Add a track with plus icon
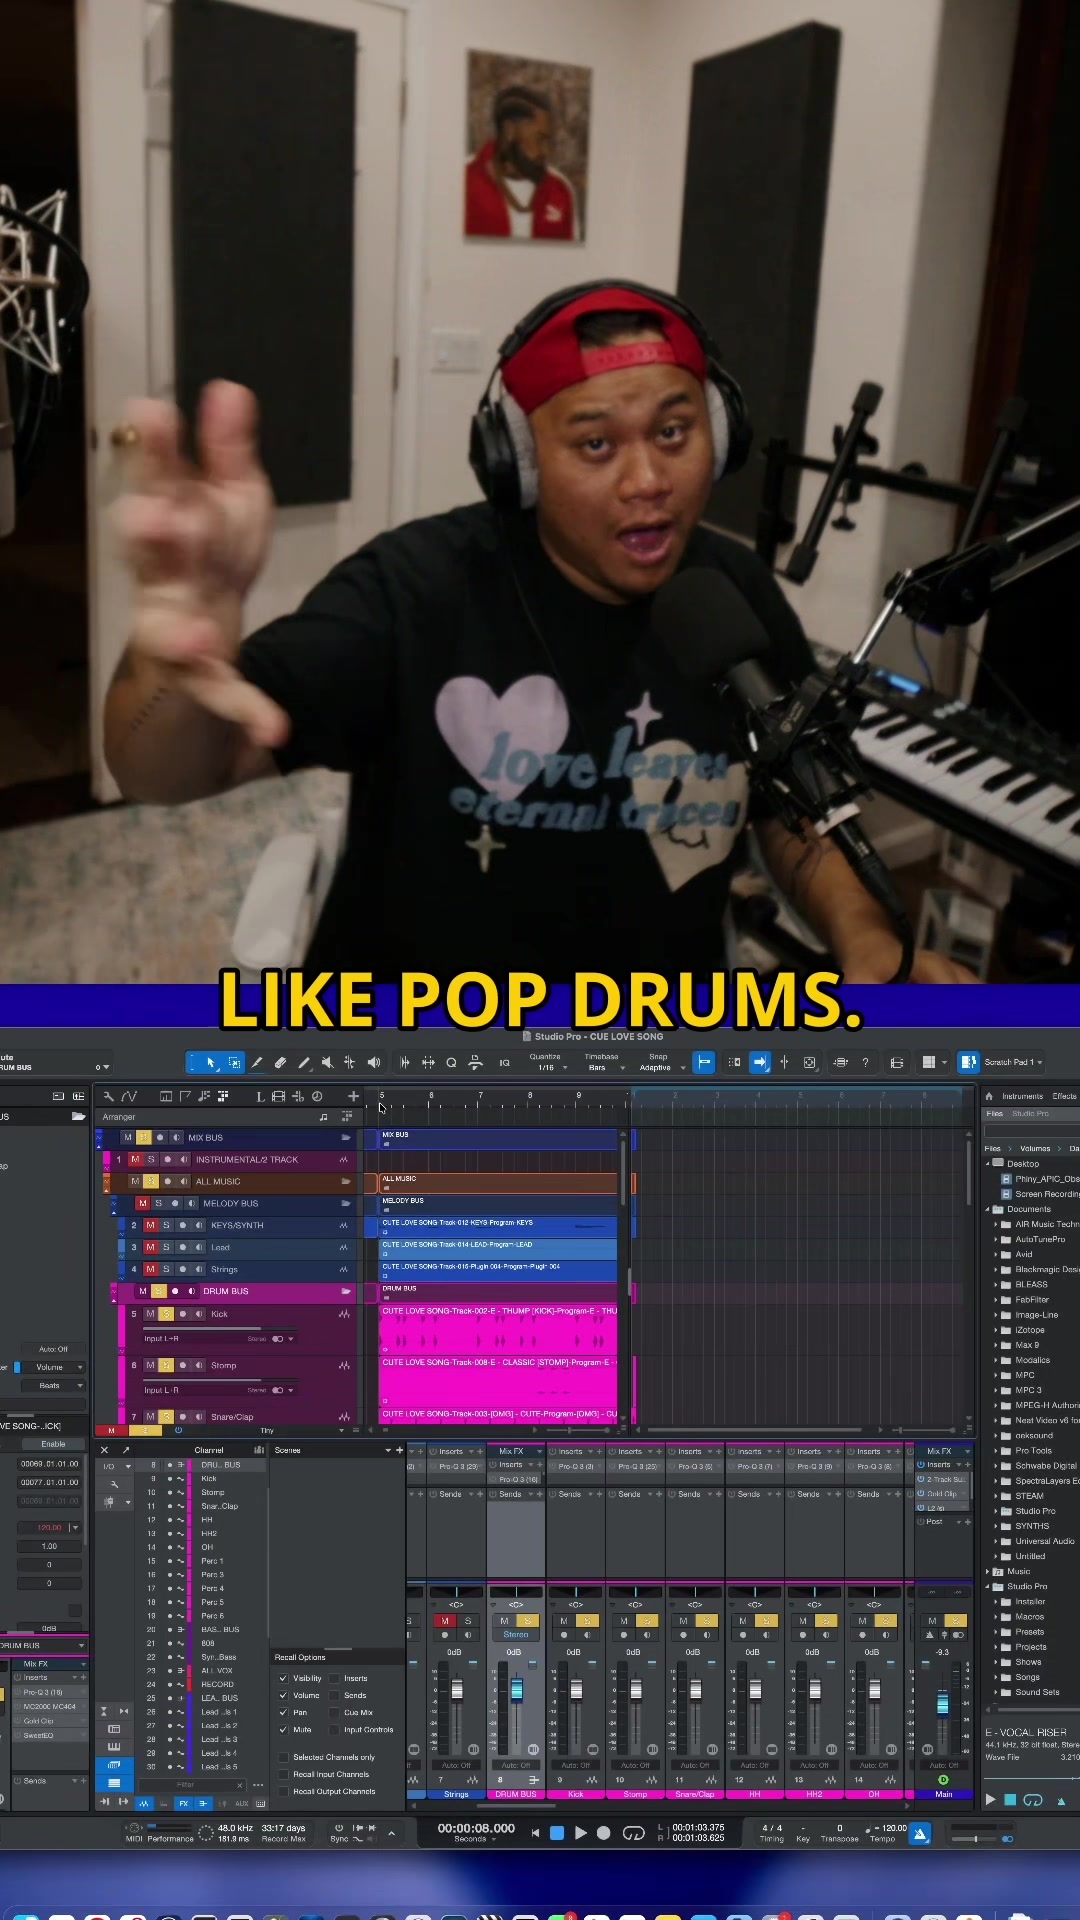The image size is (1080, 1920). pos(353,1096)
